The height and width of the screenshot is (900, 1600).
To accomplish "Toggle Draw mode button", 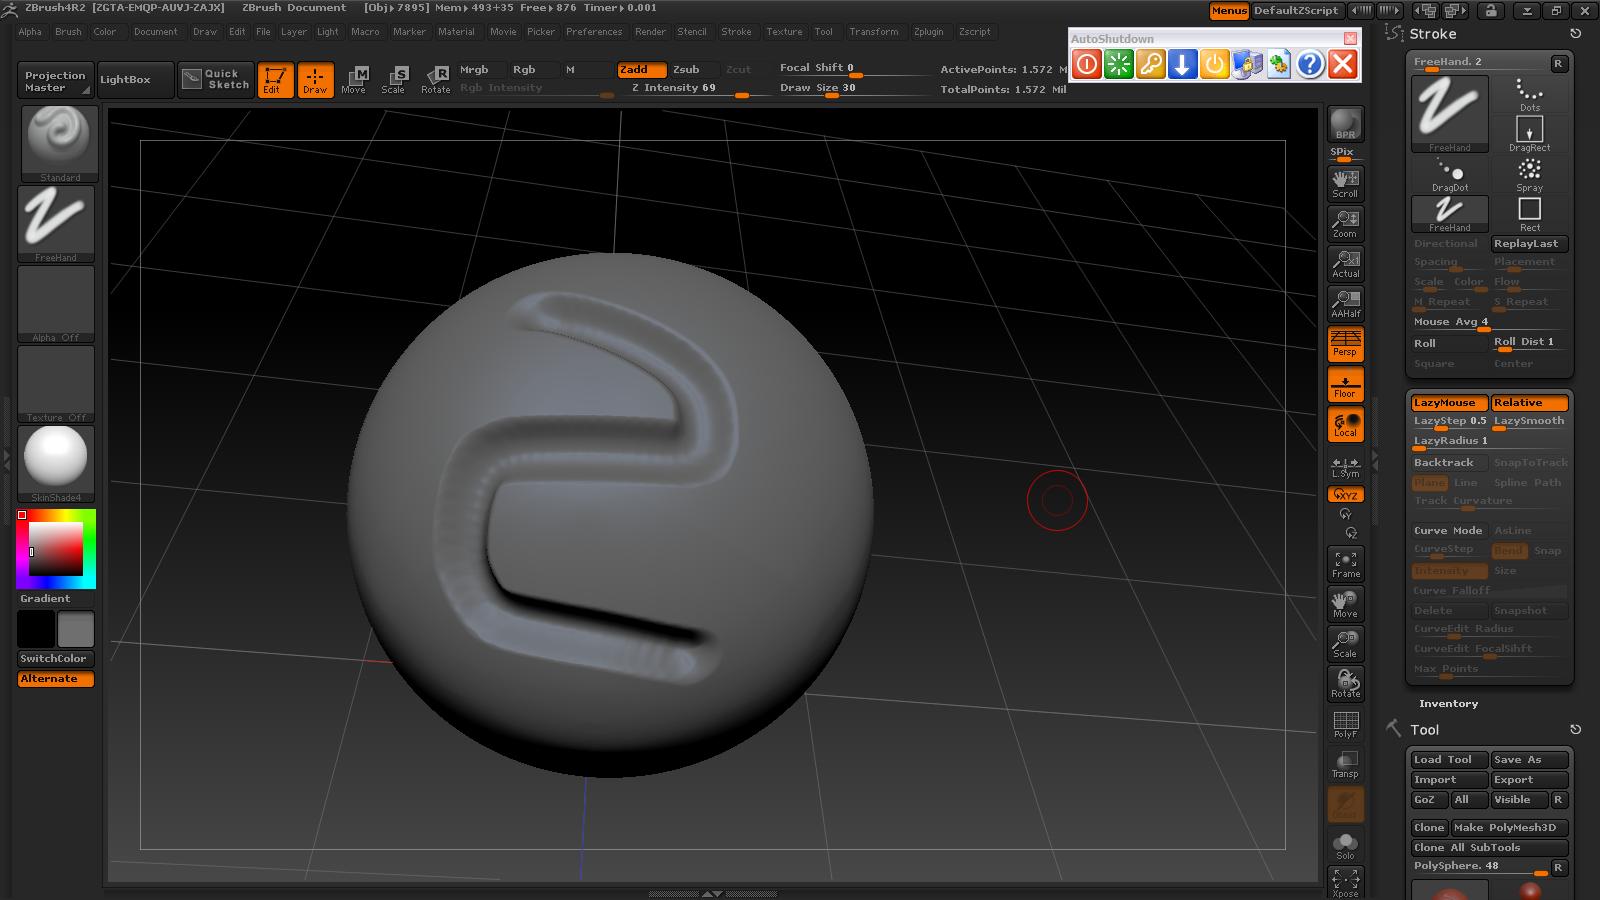I will pyautogui.click(x=315, y=80).
